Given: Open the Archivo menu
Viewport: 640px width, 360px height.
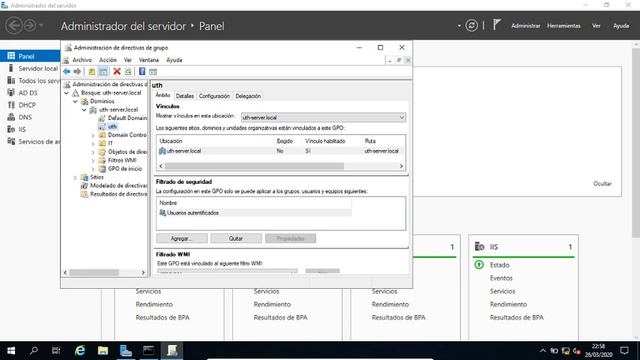Looking at the screenshot, I should tap(82, 60).
